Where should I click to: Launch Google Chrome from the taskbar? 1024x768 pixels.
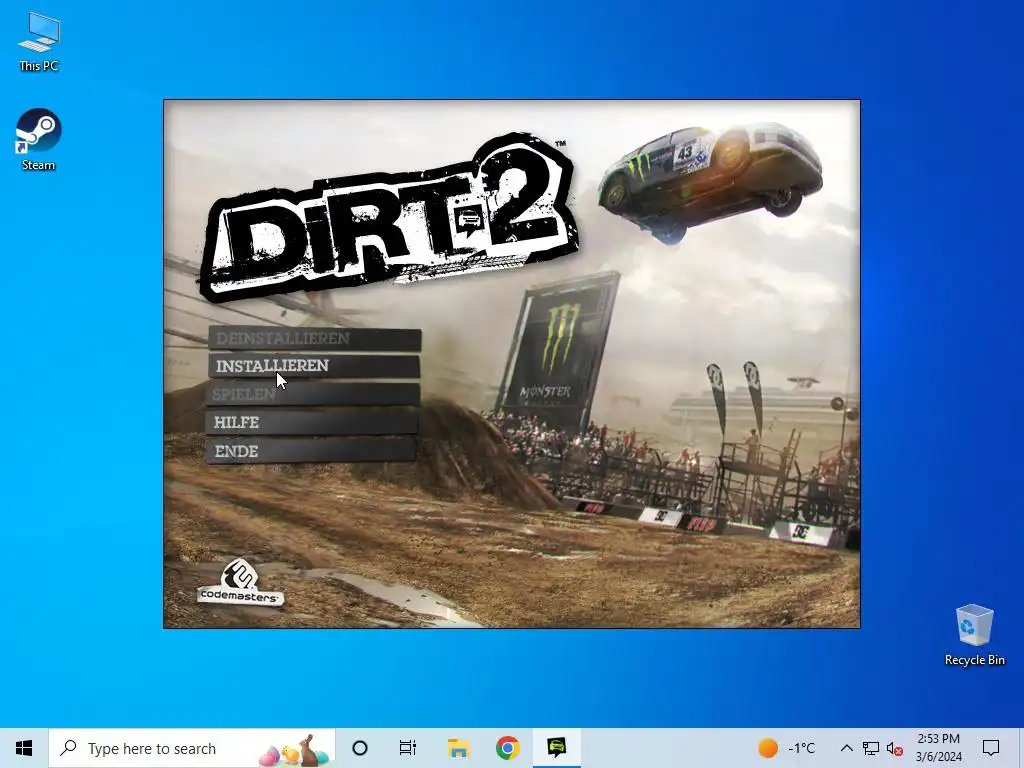tap(507, 748)
